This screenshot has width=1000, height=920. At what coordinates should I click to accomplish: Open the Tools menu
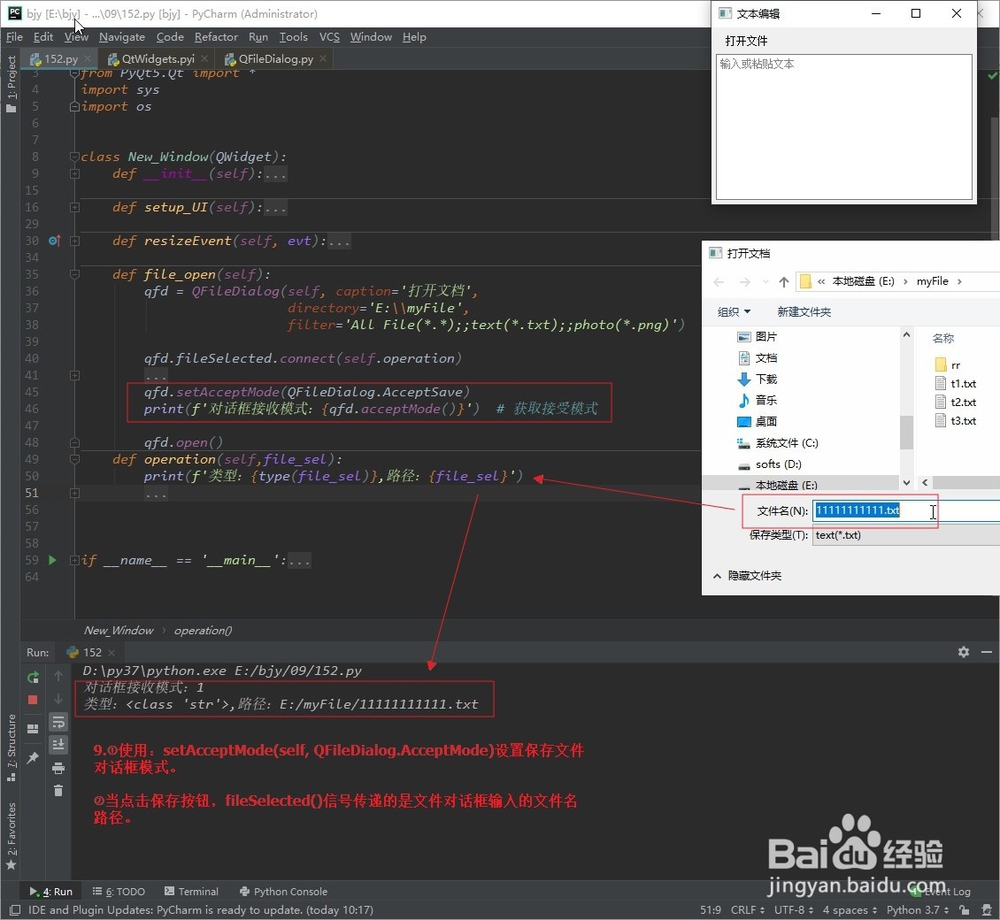(x=293, y=37)
